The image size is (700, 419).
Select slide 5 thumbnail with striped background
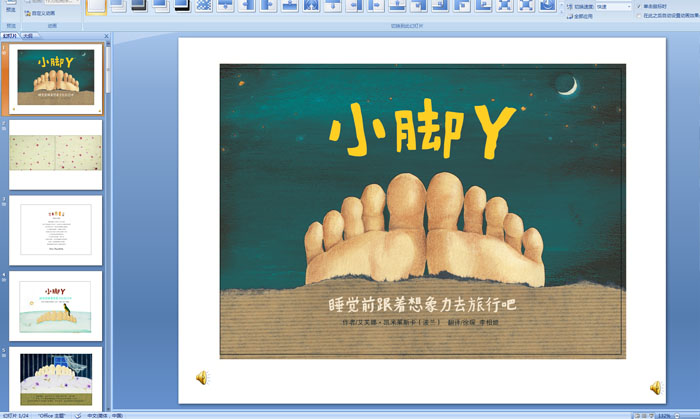pyautogui.click(x=56, y=378)
